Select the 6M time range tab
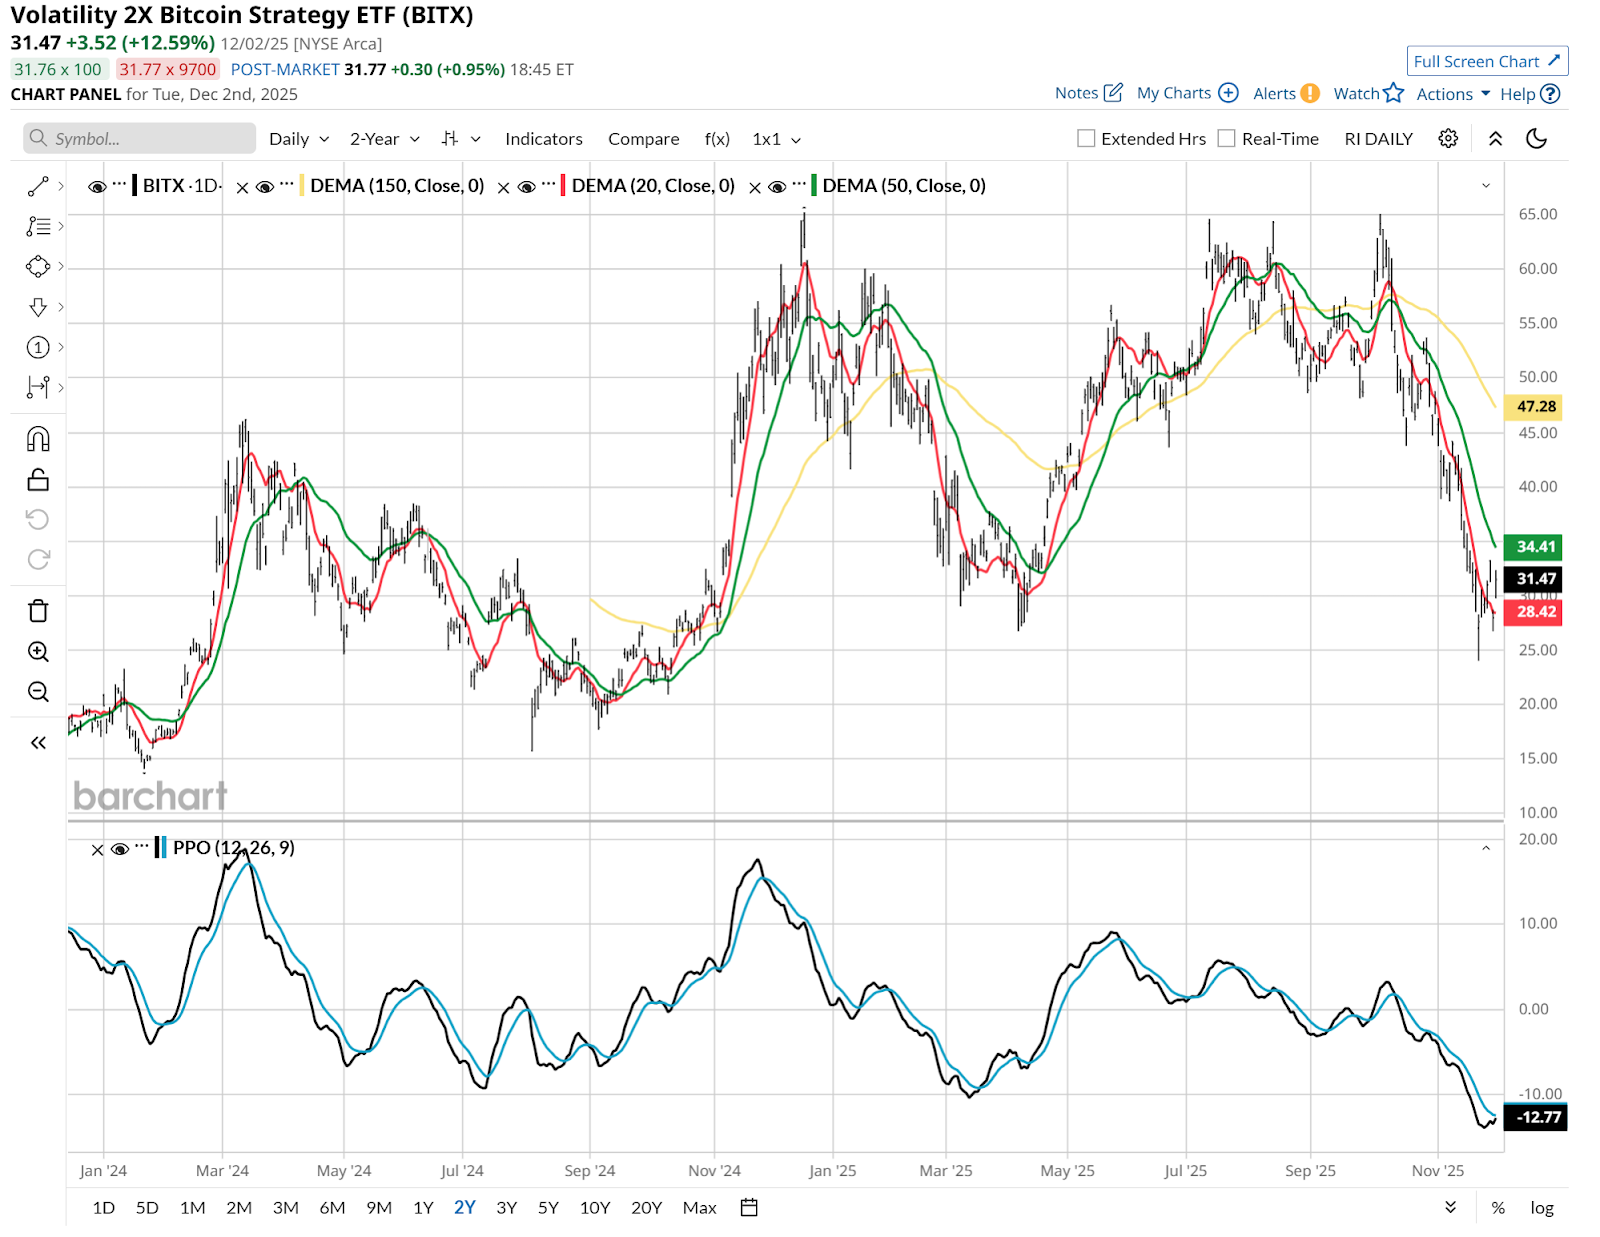 (x=332, y=1207)
